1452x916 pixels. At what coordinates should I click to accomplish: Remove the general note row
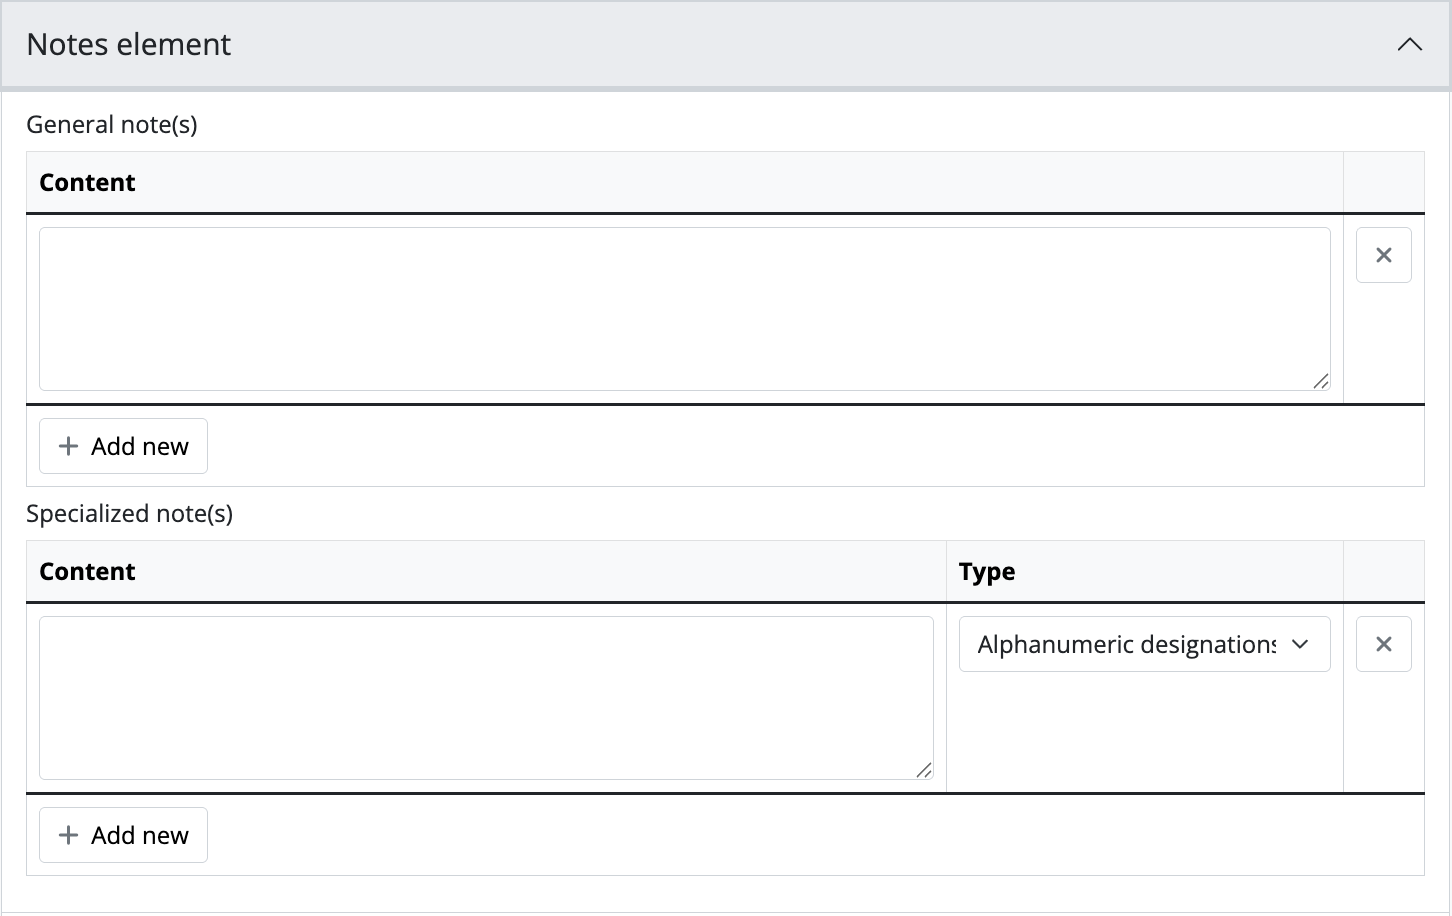click(x=1383, y=255)
